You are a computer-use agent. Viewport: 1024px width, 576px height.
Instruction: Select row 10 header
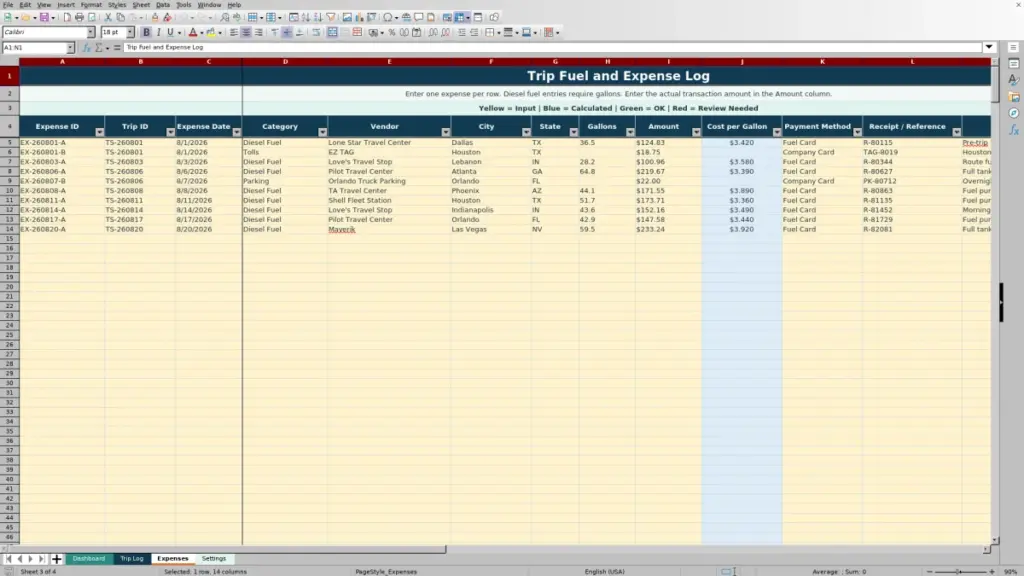pyautogui.click(x=9, y=191)
